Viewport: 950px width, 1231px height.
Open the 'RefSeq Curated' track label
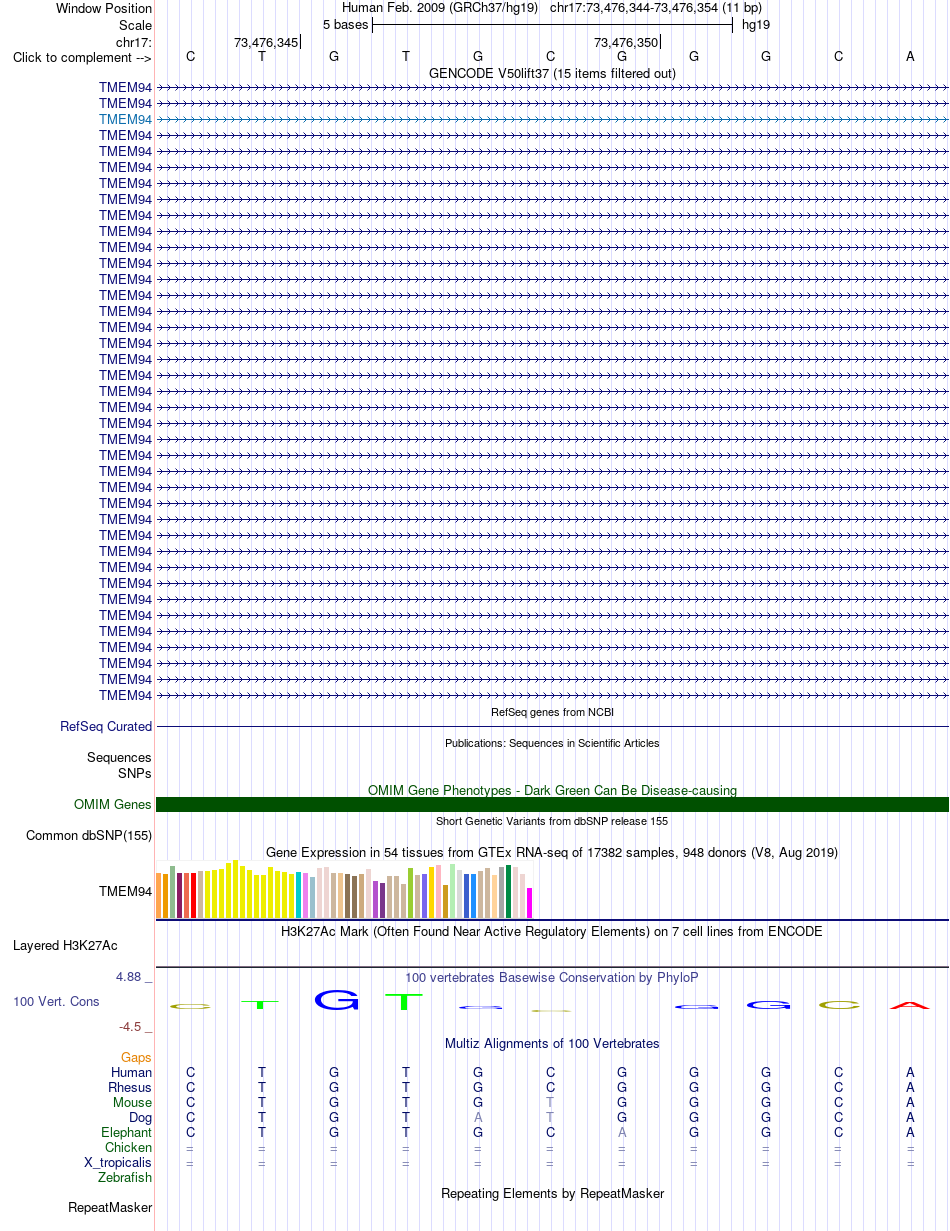[x=106, y=727]
